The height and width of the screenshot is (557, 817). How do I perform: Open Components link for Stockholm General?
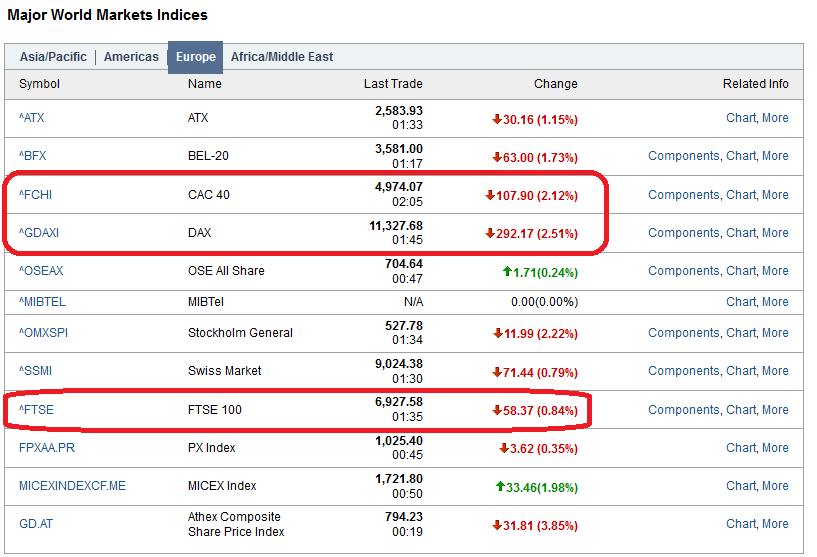click(684, 332)
